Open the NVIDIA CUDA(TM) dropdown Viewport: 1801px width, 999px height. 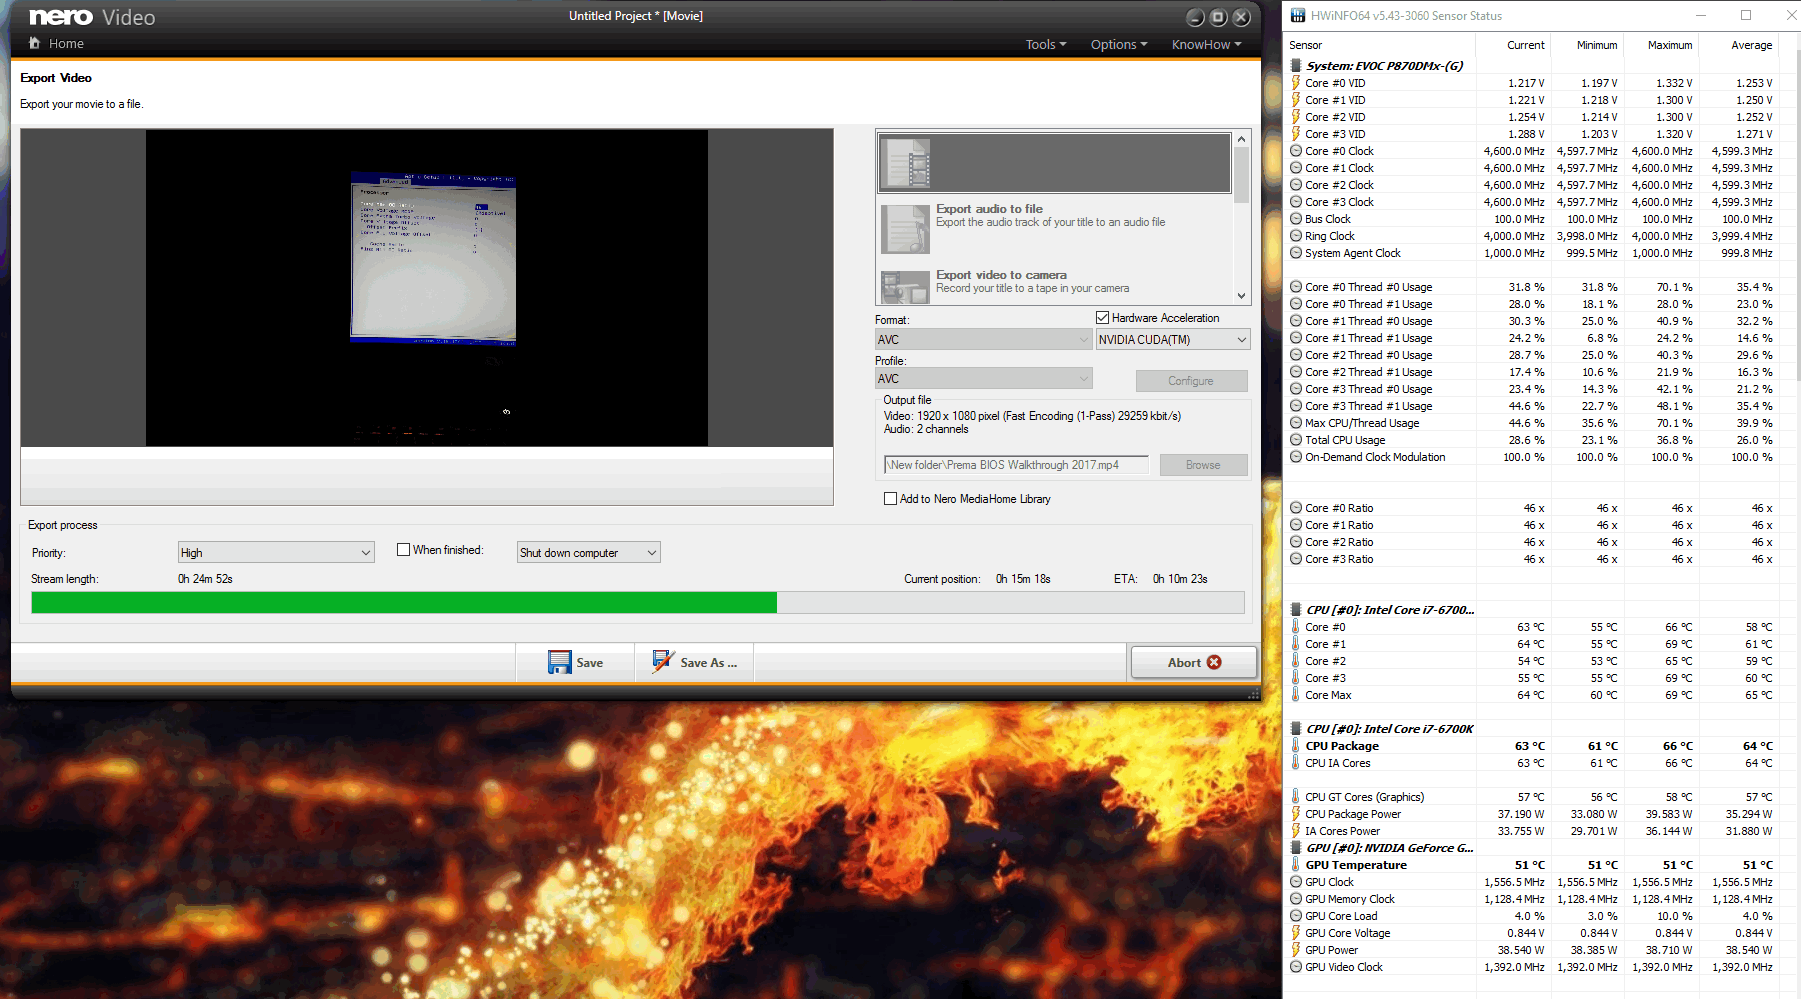[x=1173, y=340]
